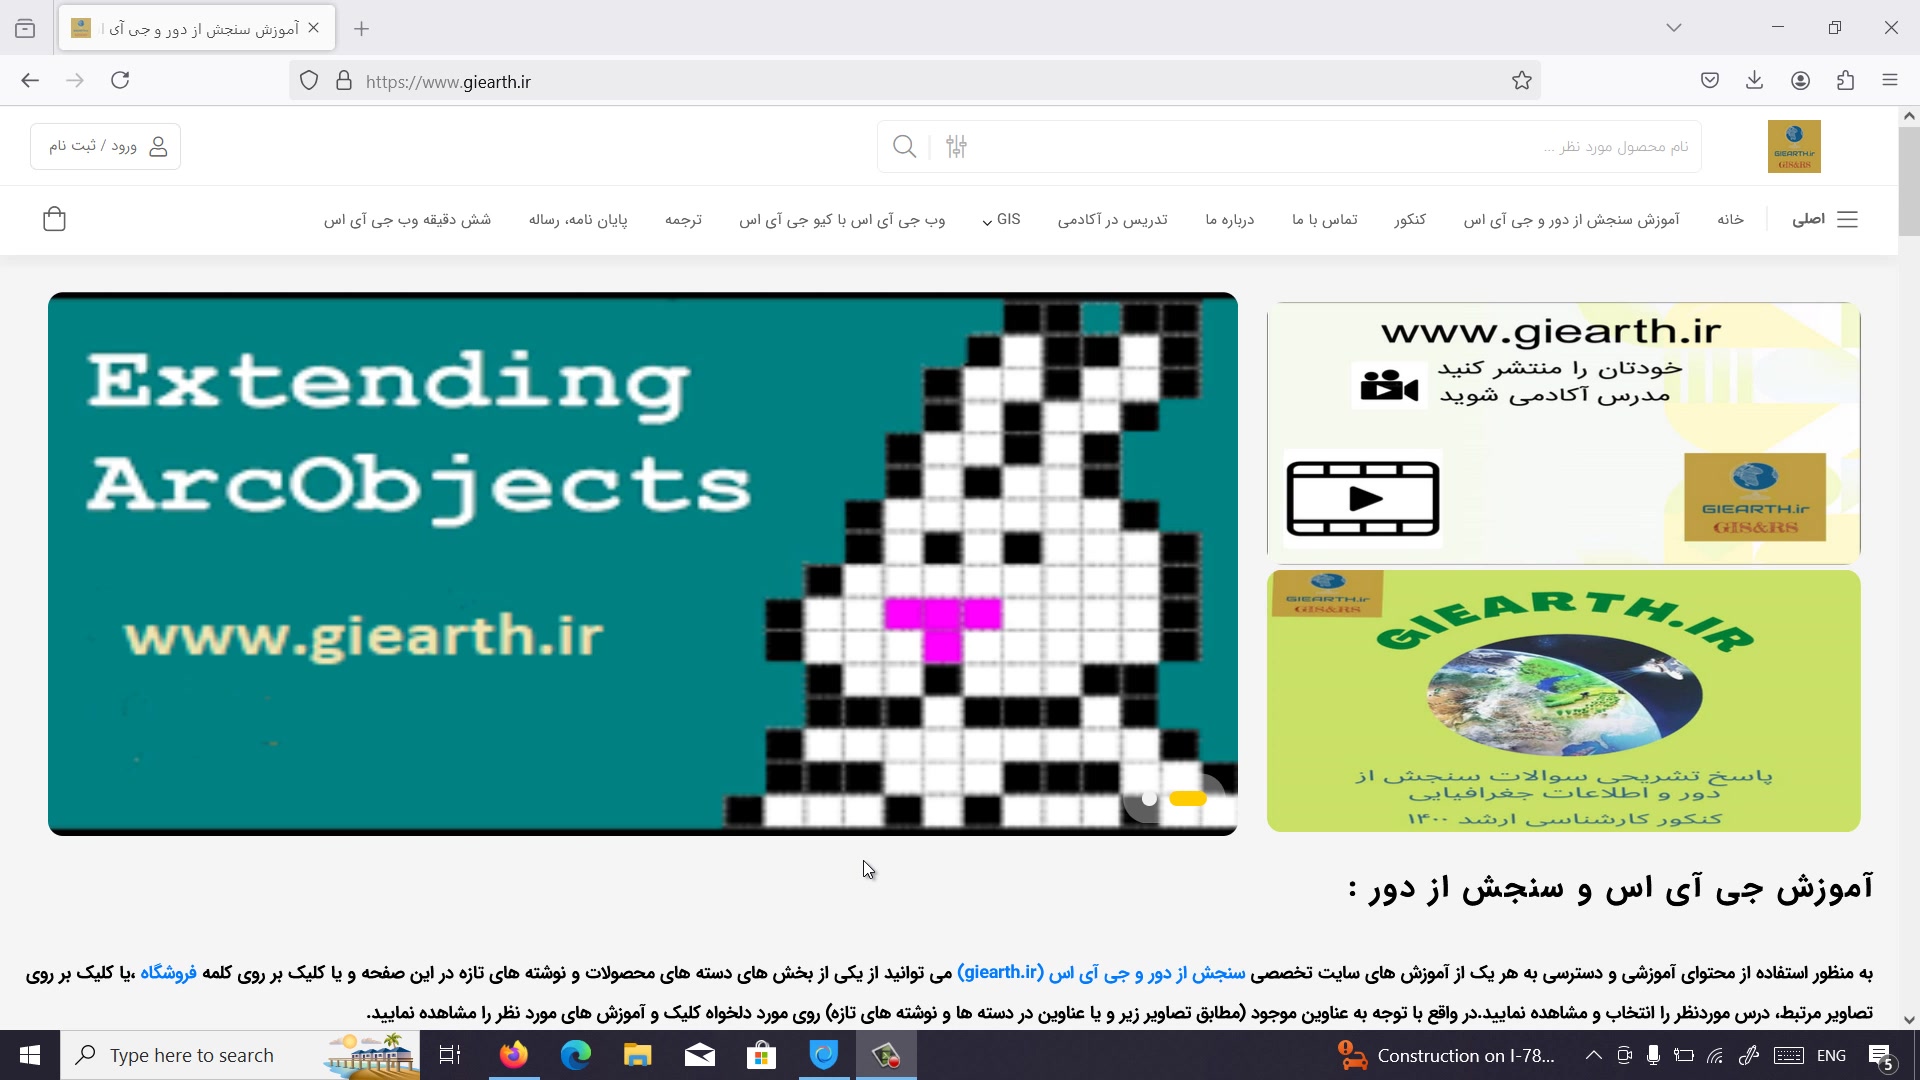Viewport: 1920px width, 1080px height.
Task: Click the page scrollbar down arrow
Action: (x=1909, y=1020)
